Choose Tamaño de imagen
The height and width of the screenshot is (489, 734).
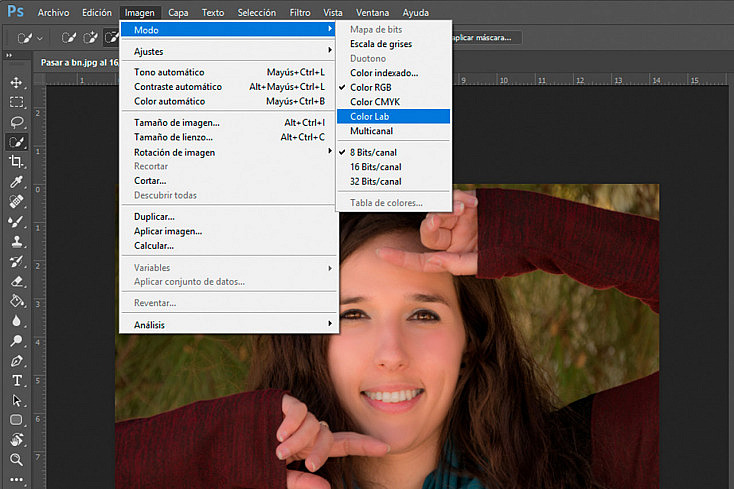click(x=228, y=123)
